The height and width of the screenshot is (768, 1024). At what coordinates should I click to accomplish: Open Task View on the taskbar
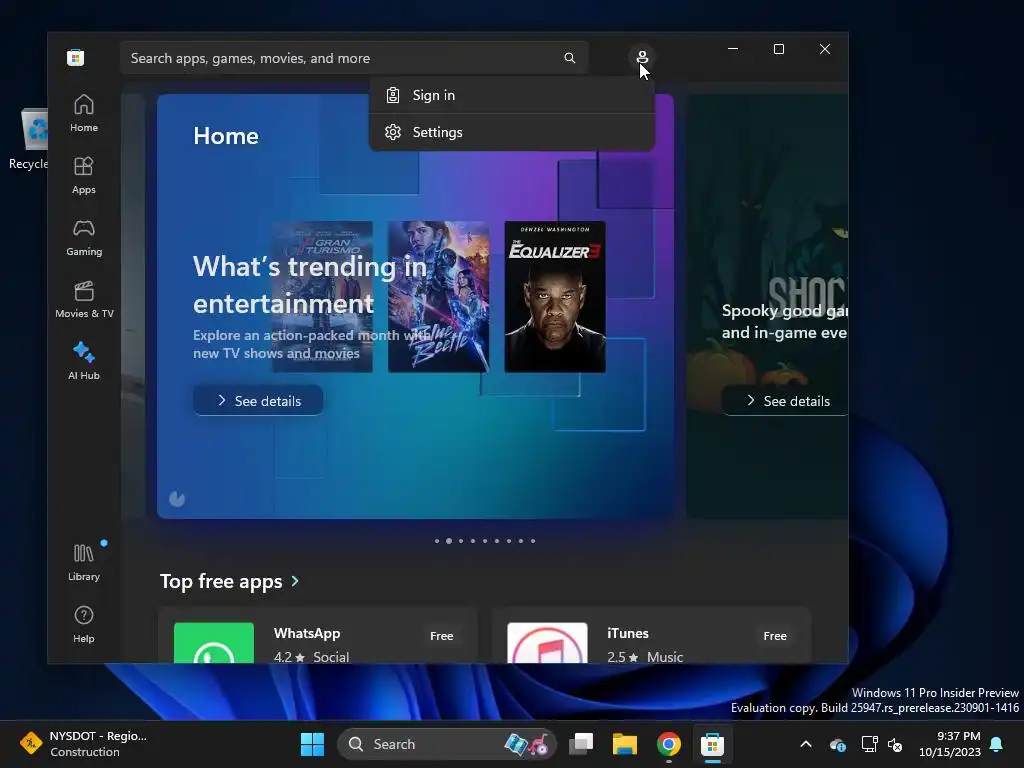pos(581,744)
